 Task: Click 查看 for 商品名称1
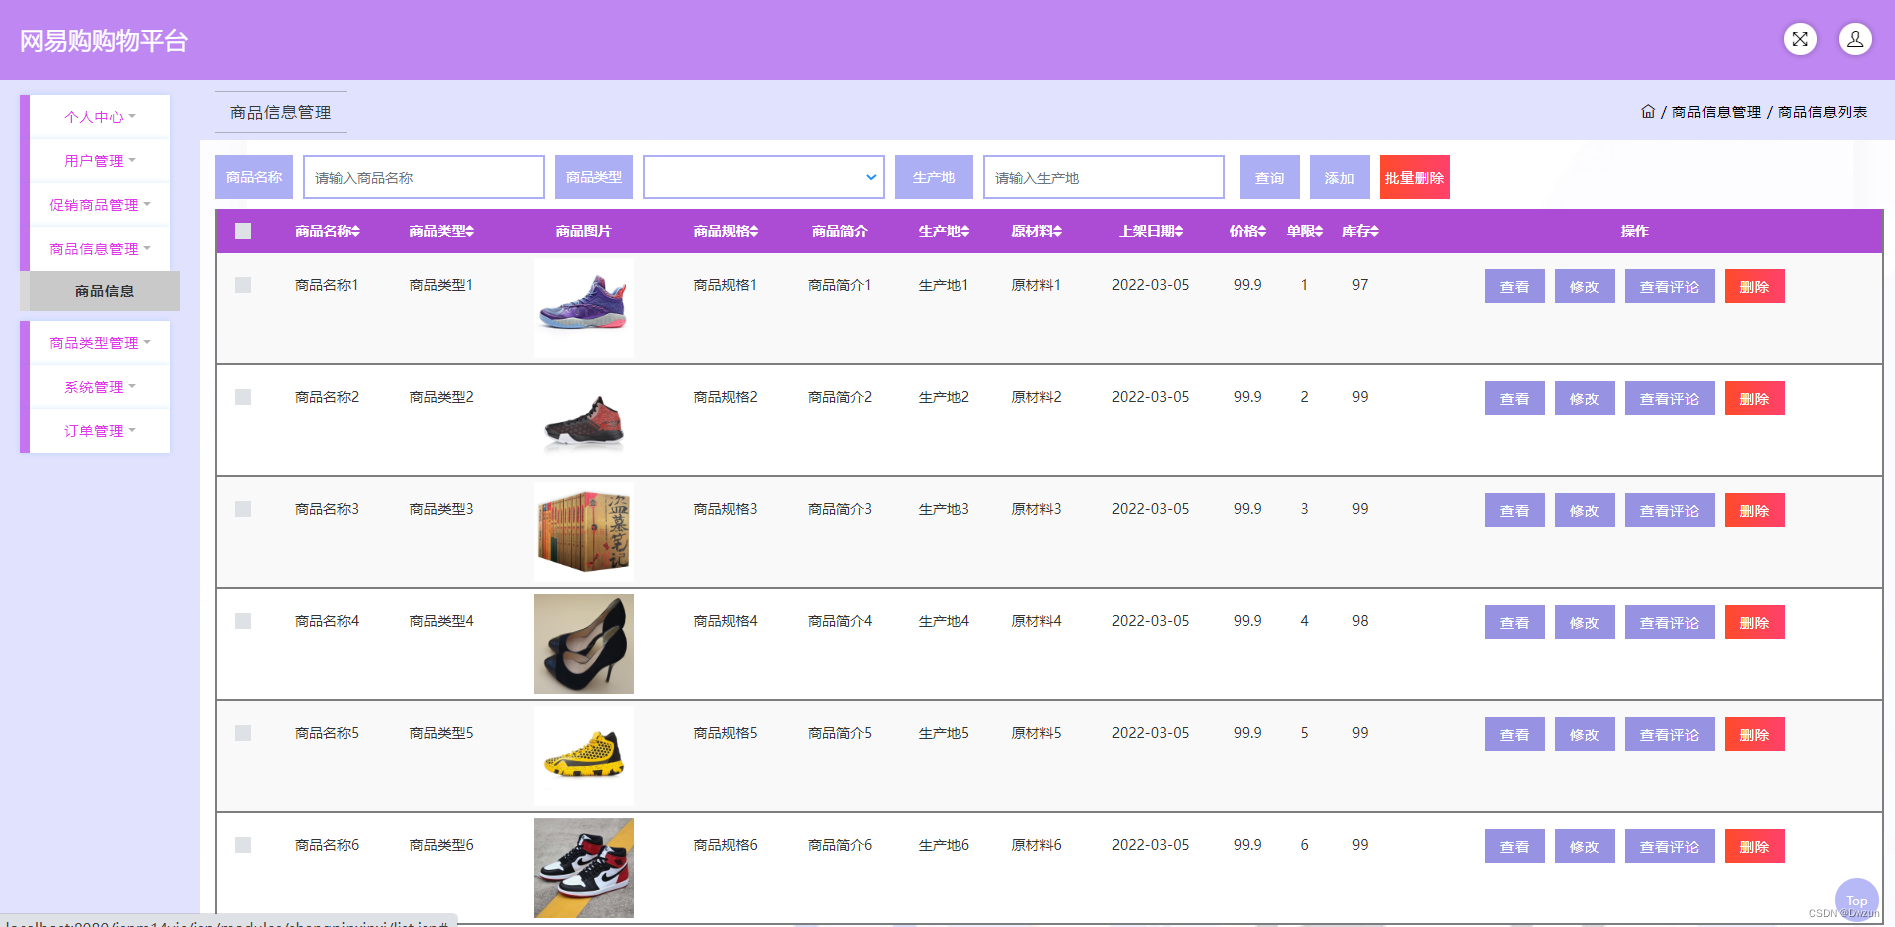[x=1515, y=286]
